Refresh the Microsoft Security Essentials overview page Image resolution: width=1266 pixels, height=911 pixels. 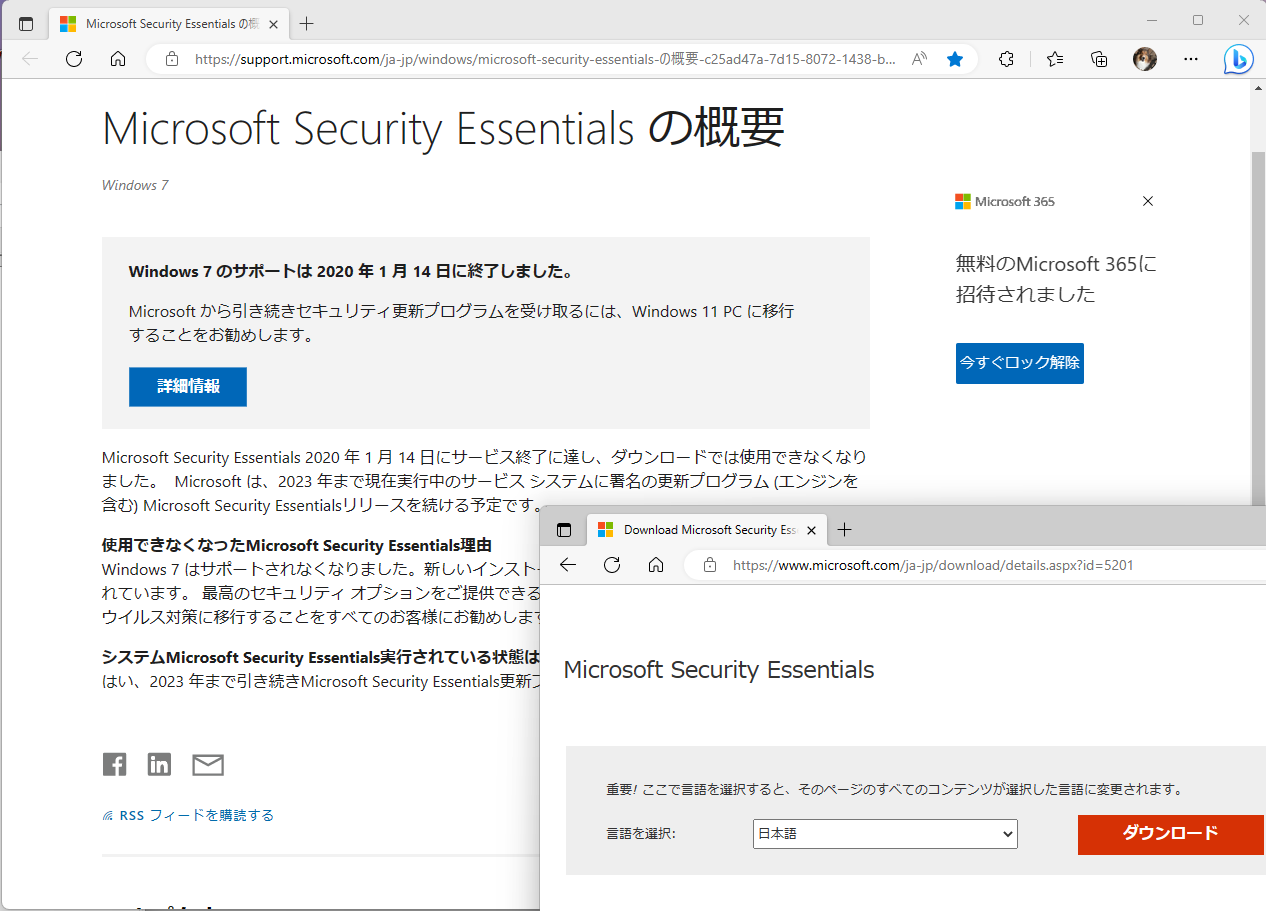point(74,59)
